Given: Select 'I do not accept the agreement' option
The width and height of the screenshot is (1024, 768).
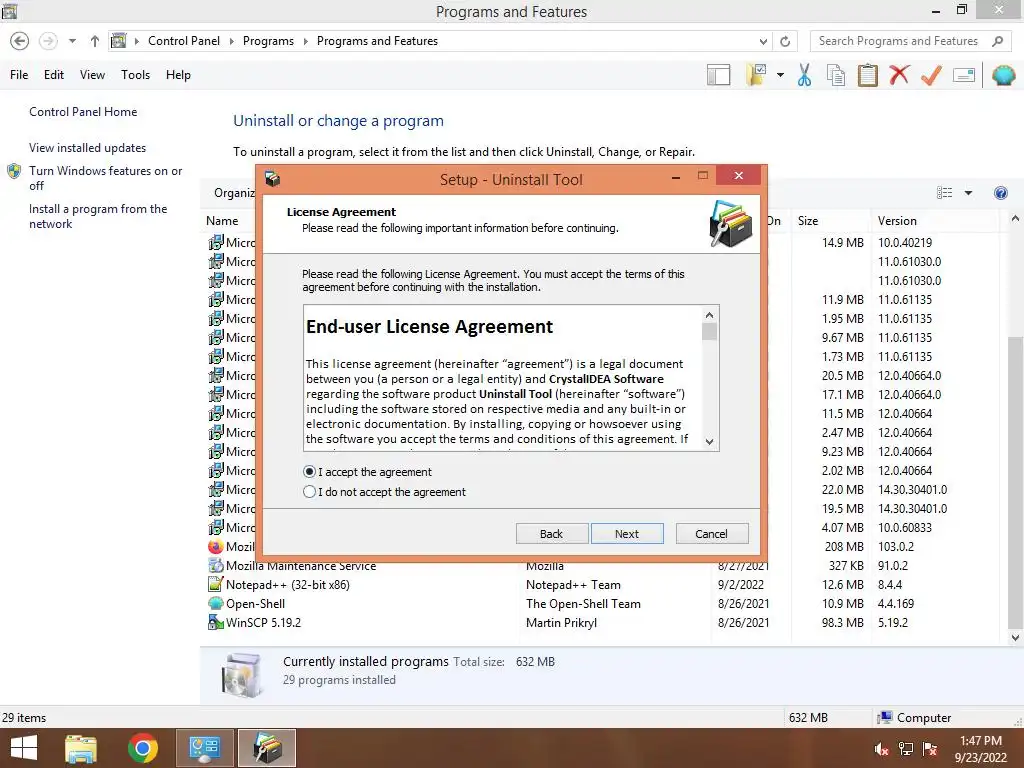Looking at the screenshot, I should click(x=310, y=492).
